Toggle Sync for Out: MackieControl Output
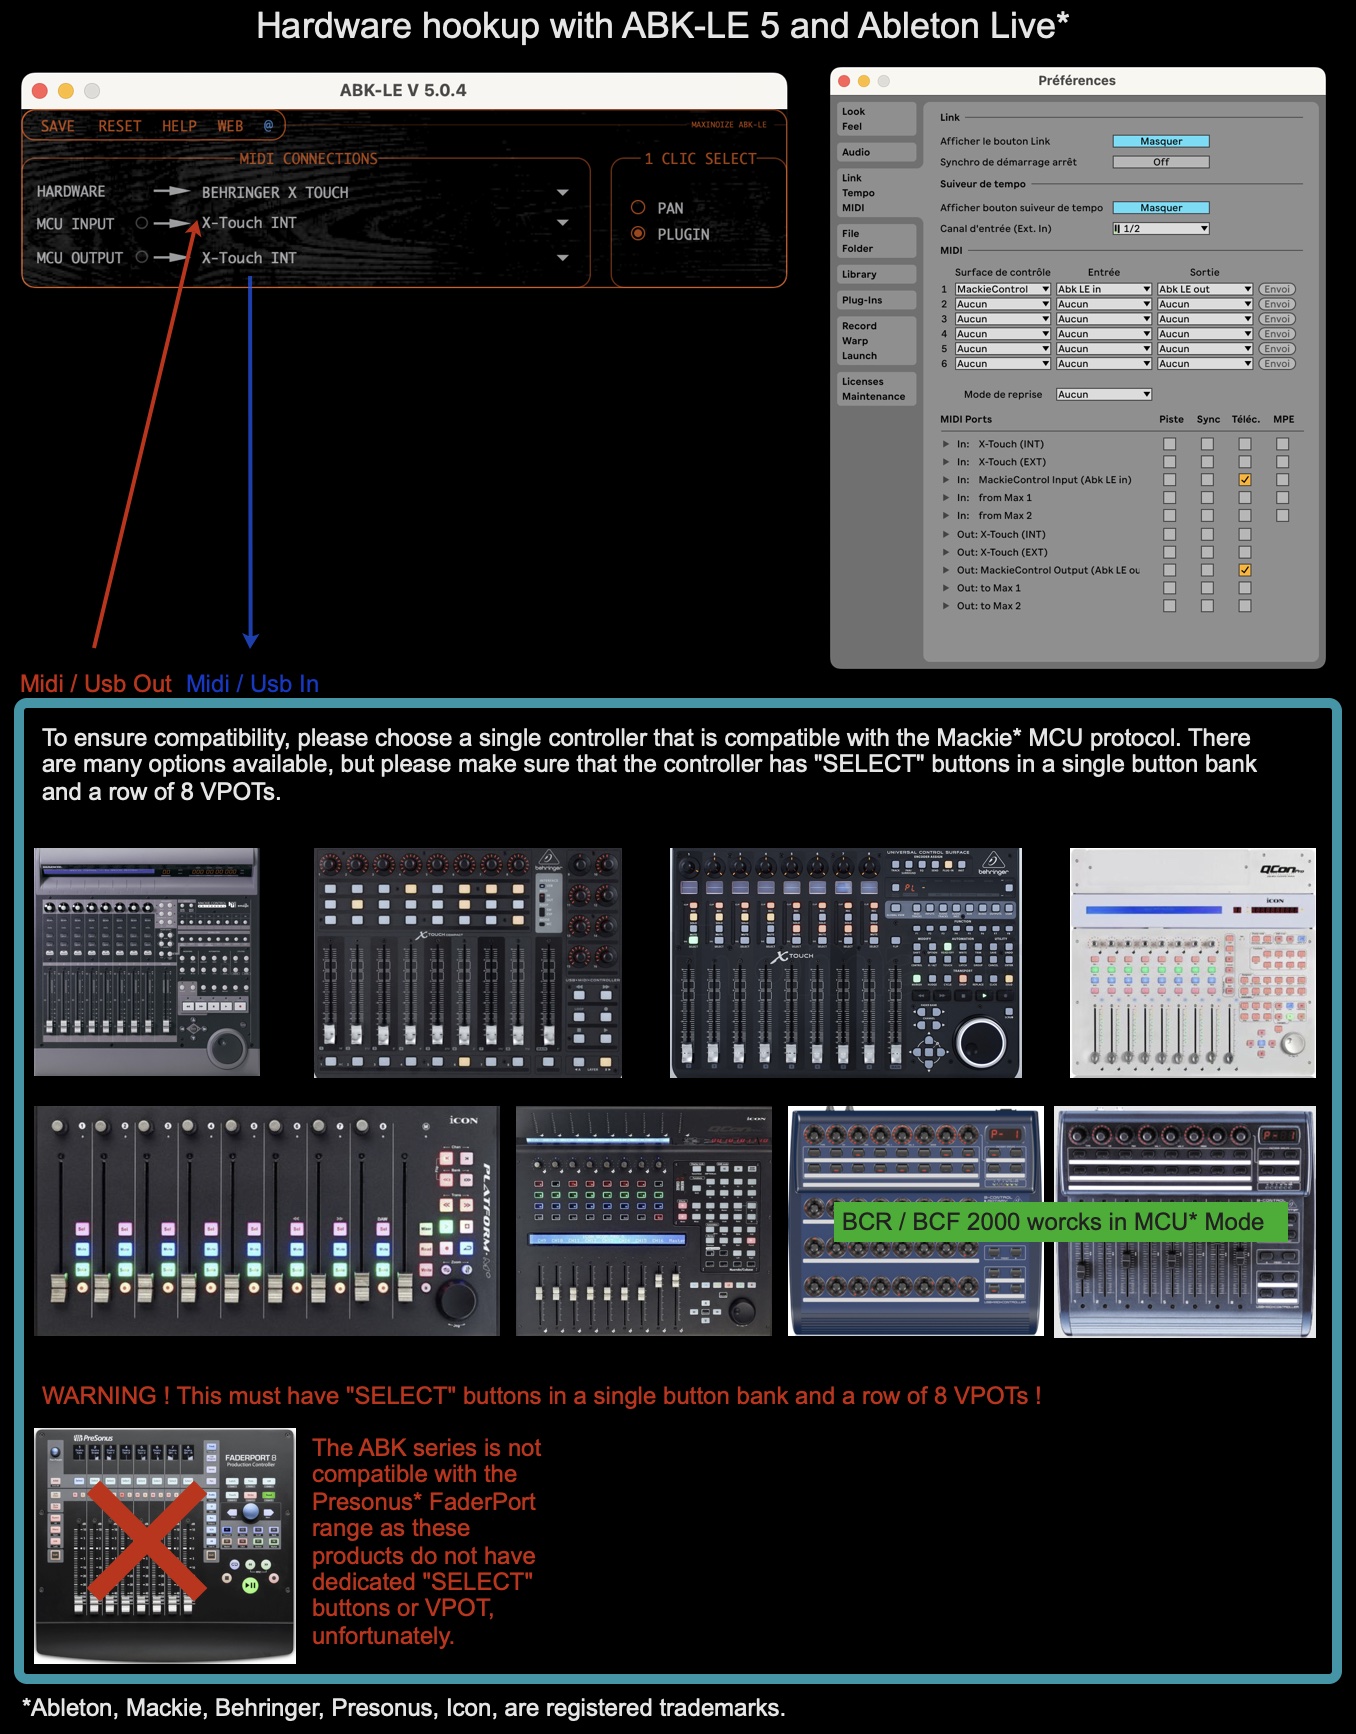Image resolution: width=1356 pixels, height=1734 pixels. [1207, 570]
